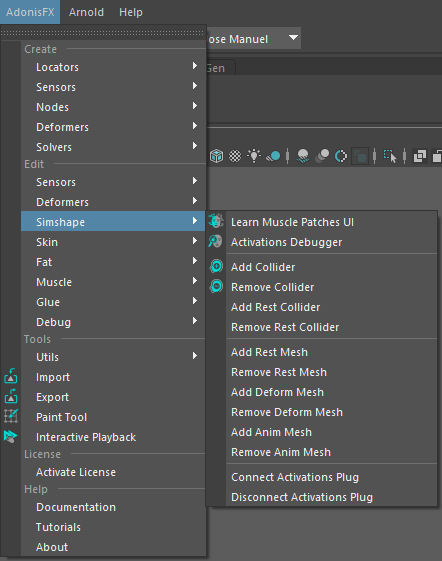The height and width of the screenshot is (561, 442).
Task: Choose Remove Anim Mesh
Action: (x=322, y=453)
